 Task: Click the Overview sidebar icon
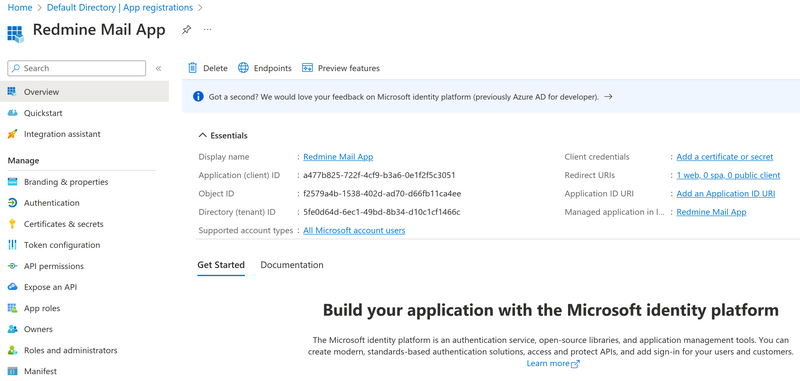(x=13, y=92)
